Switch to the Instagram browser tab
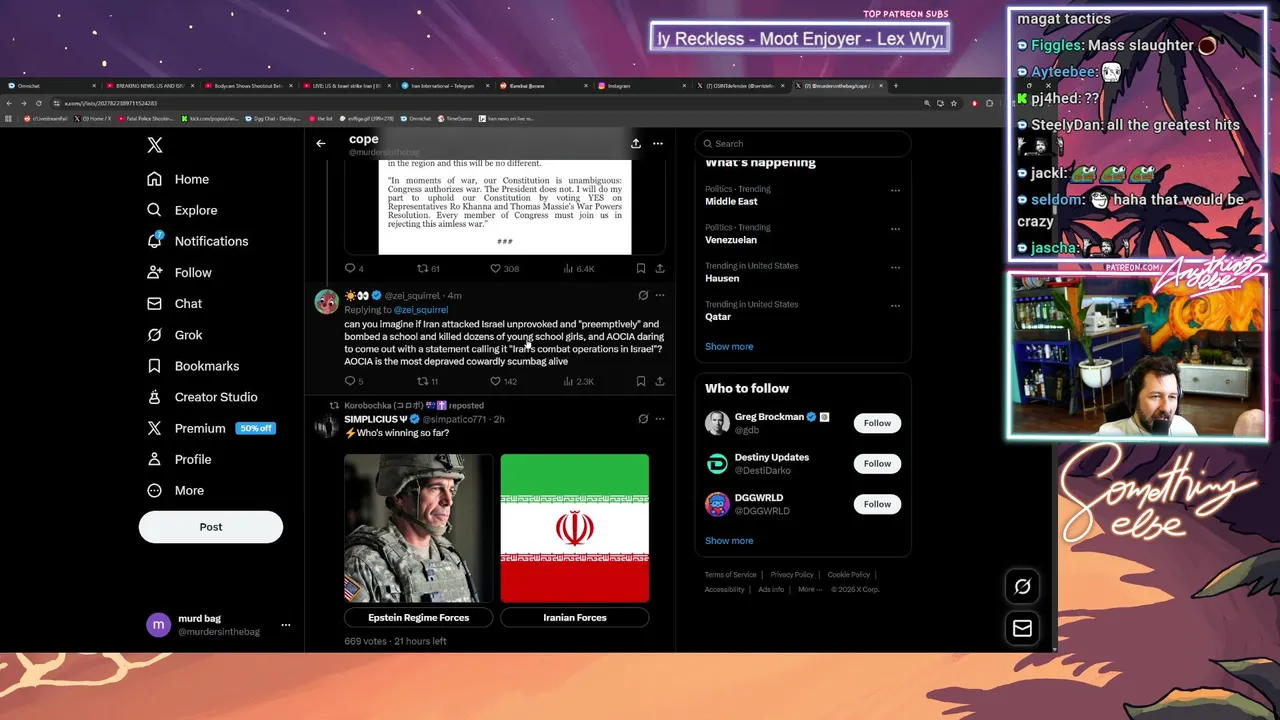The height and width of the screenshot is (720, 1280). [643, 86]
